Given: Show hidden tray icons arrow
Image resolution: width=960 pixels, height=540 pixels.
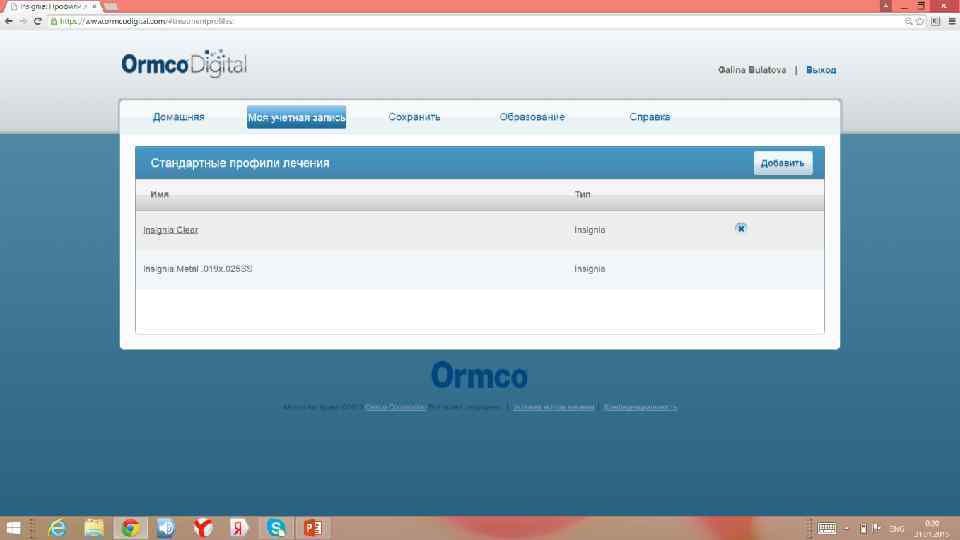Looking at the screenshot, I should click(x=847, y=528).
